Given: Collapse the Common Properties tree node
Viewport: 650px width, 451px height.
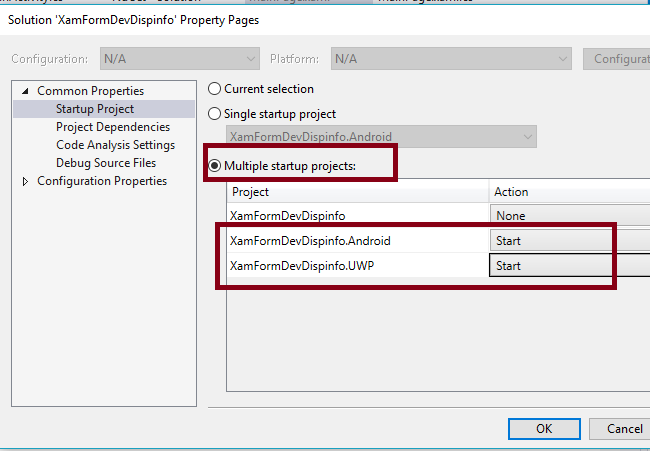Looking at the screenshot, I should (26, 91).
